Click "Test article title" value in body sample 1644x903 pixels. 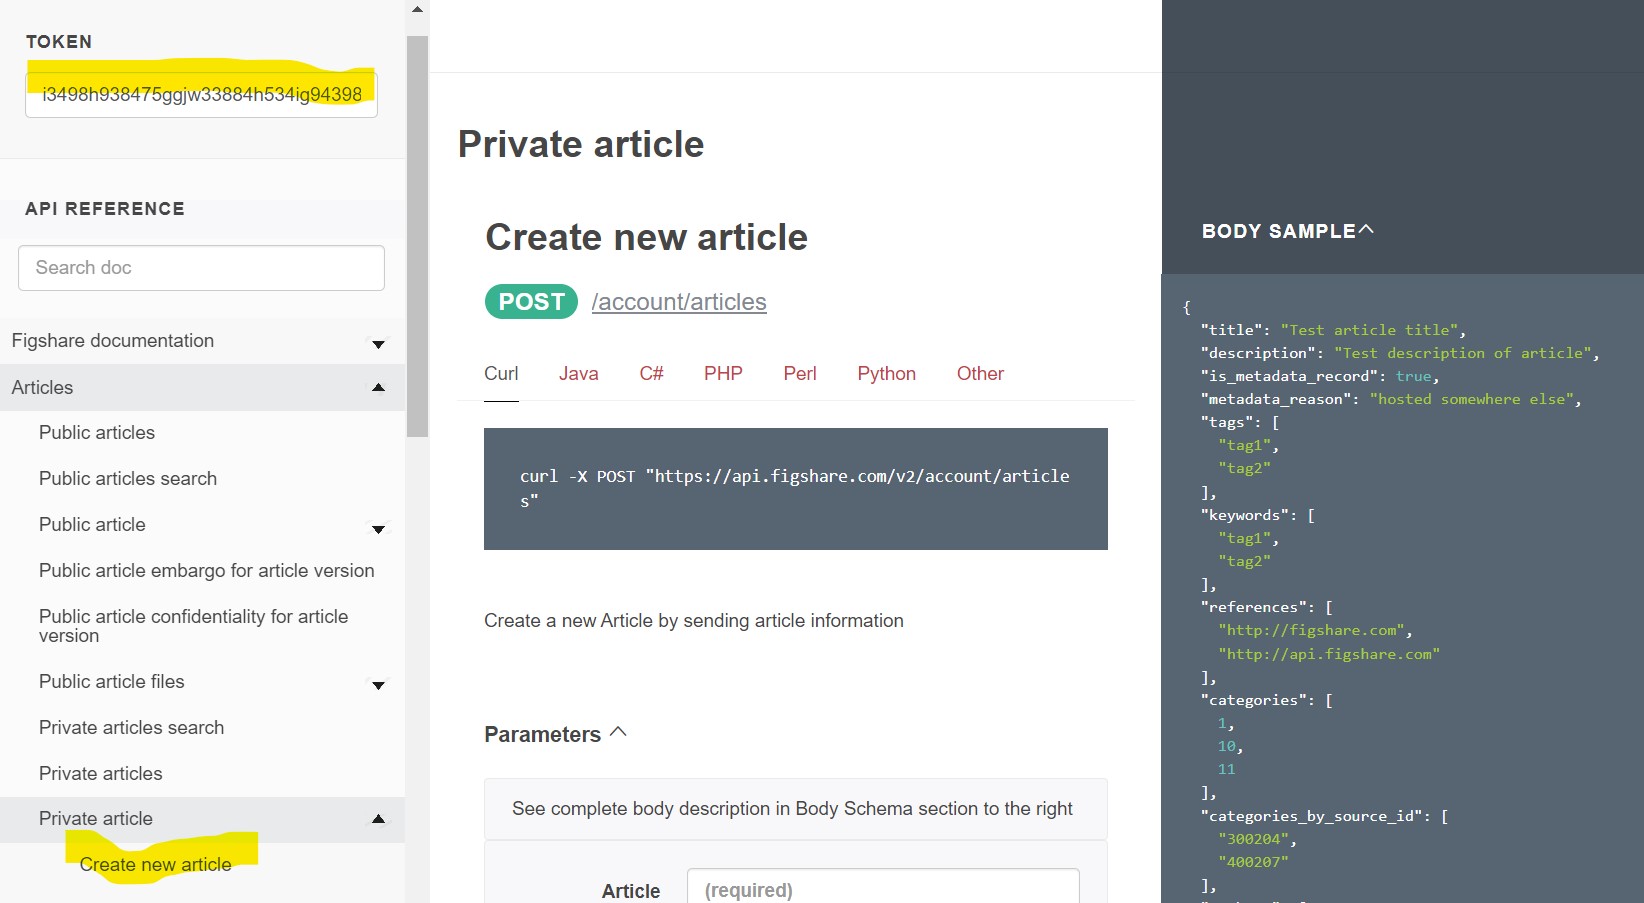[1369, 330]
